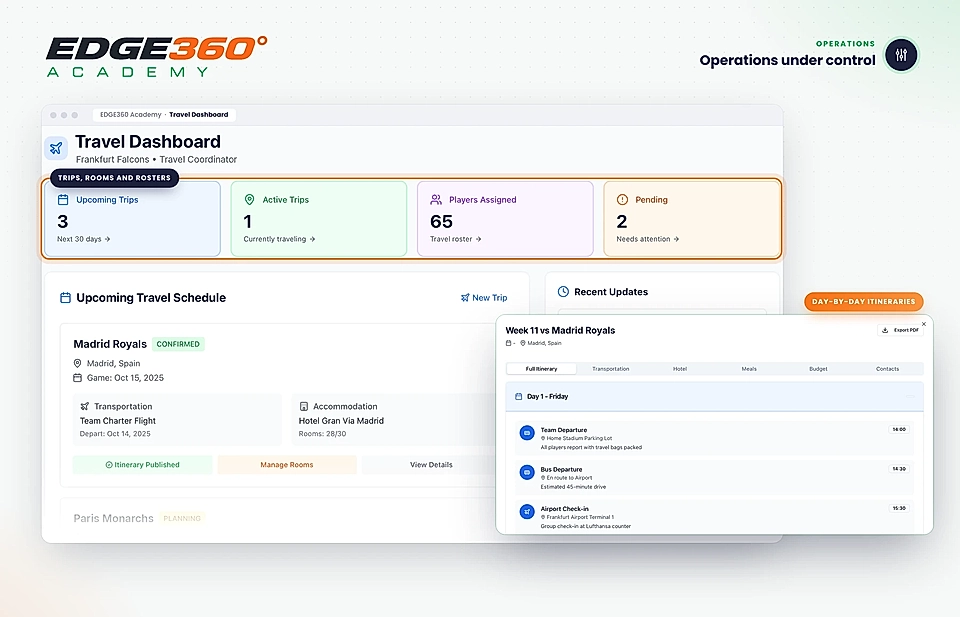
Task: Click the calendar icon beside Upcoming Travel Schedule
Action: pyautogui.click(x=66, y=298)
